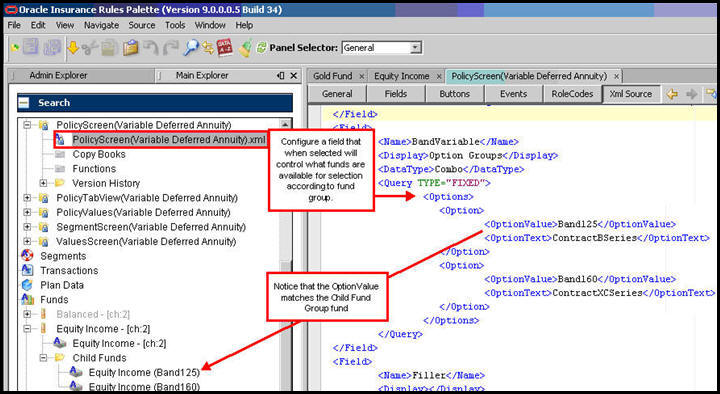
Task: Open the Panel Selector dropdown
Action: coord(415,48)
